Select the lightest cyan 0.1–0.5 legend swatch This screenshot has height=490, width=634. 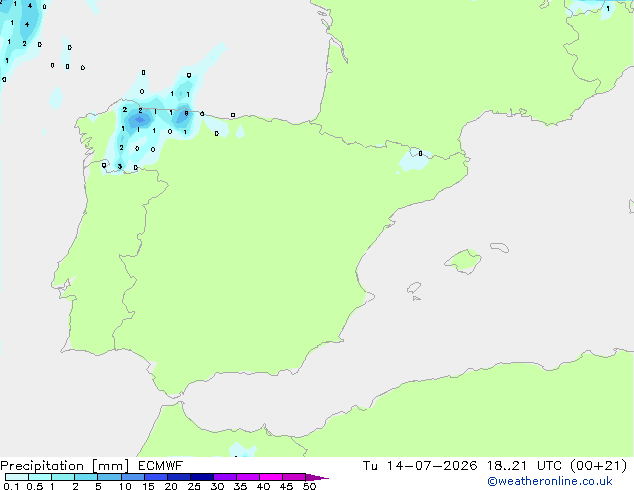[x=17, y=477]
